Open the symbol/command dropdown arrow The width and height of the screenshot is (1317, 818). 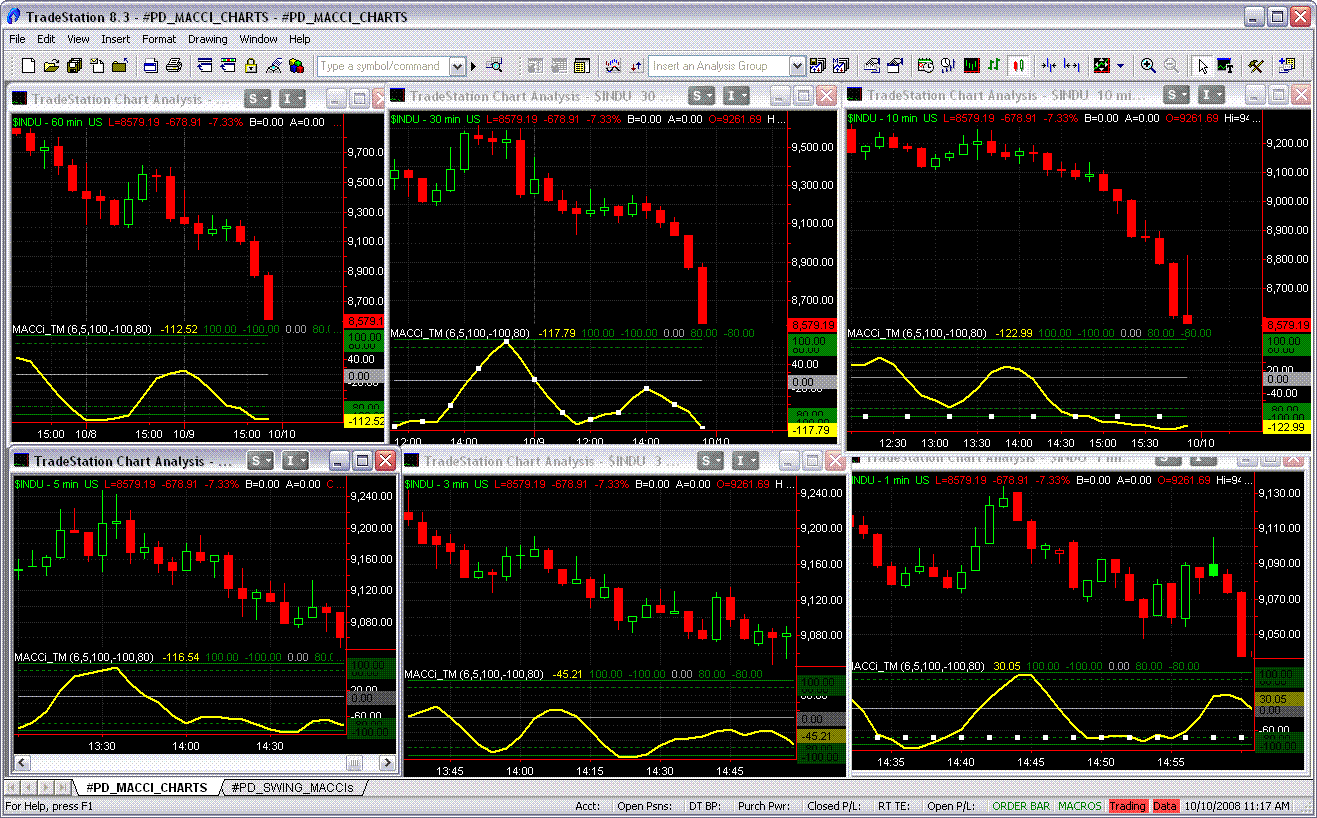pos(458,66)
